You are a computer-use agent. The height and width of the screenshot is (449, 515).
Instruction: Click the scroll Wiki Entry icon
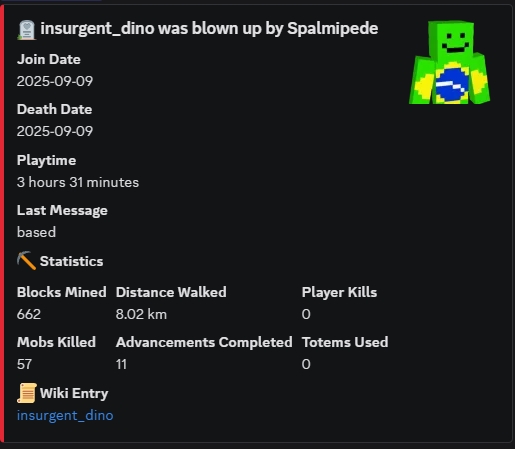pyautogui.click(x=27, y=393)
